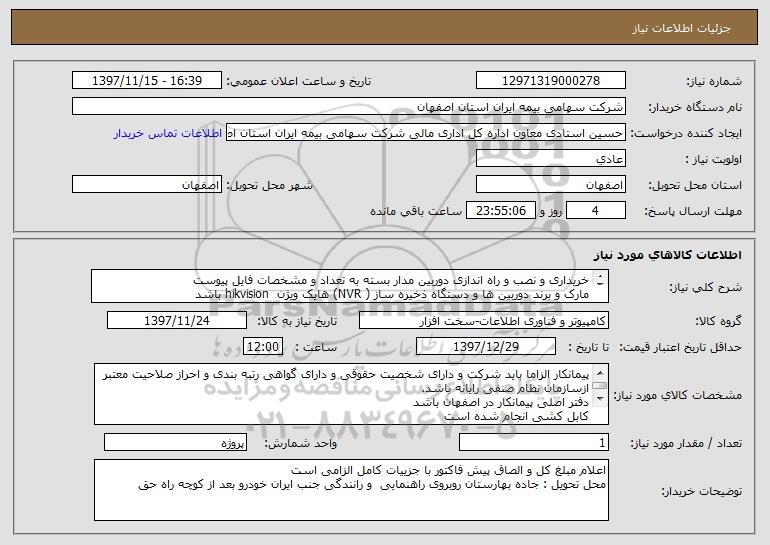Click the جزئیات اطلاعات نیاز header title
Viewport: 770px width, 545px height.
681,28
